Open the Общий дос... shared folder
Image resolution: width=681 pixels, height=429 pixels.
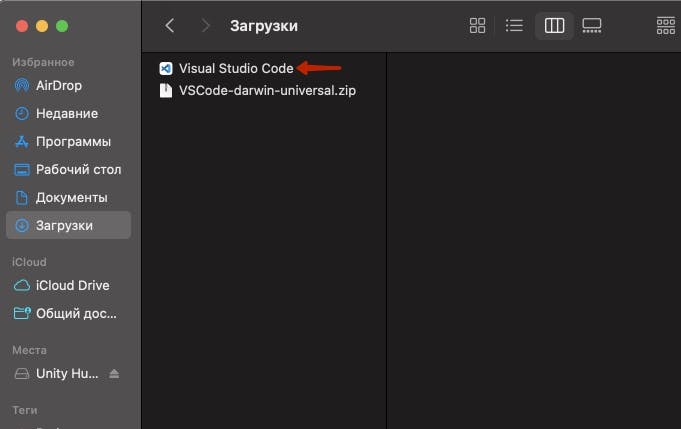[69, 314]
